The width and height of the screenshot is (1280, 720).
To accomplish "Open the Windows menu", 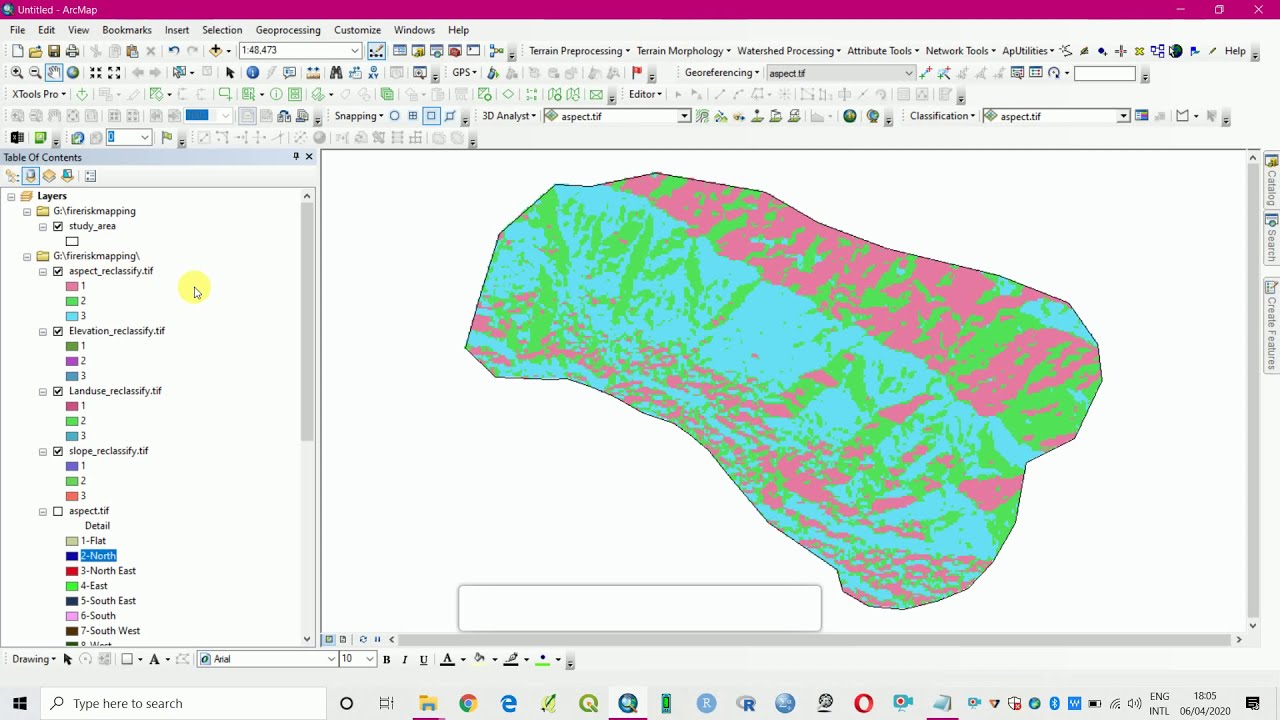I will click(414, 30).
